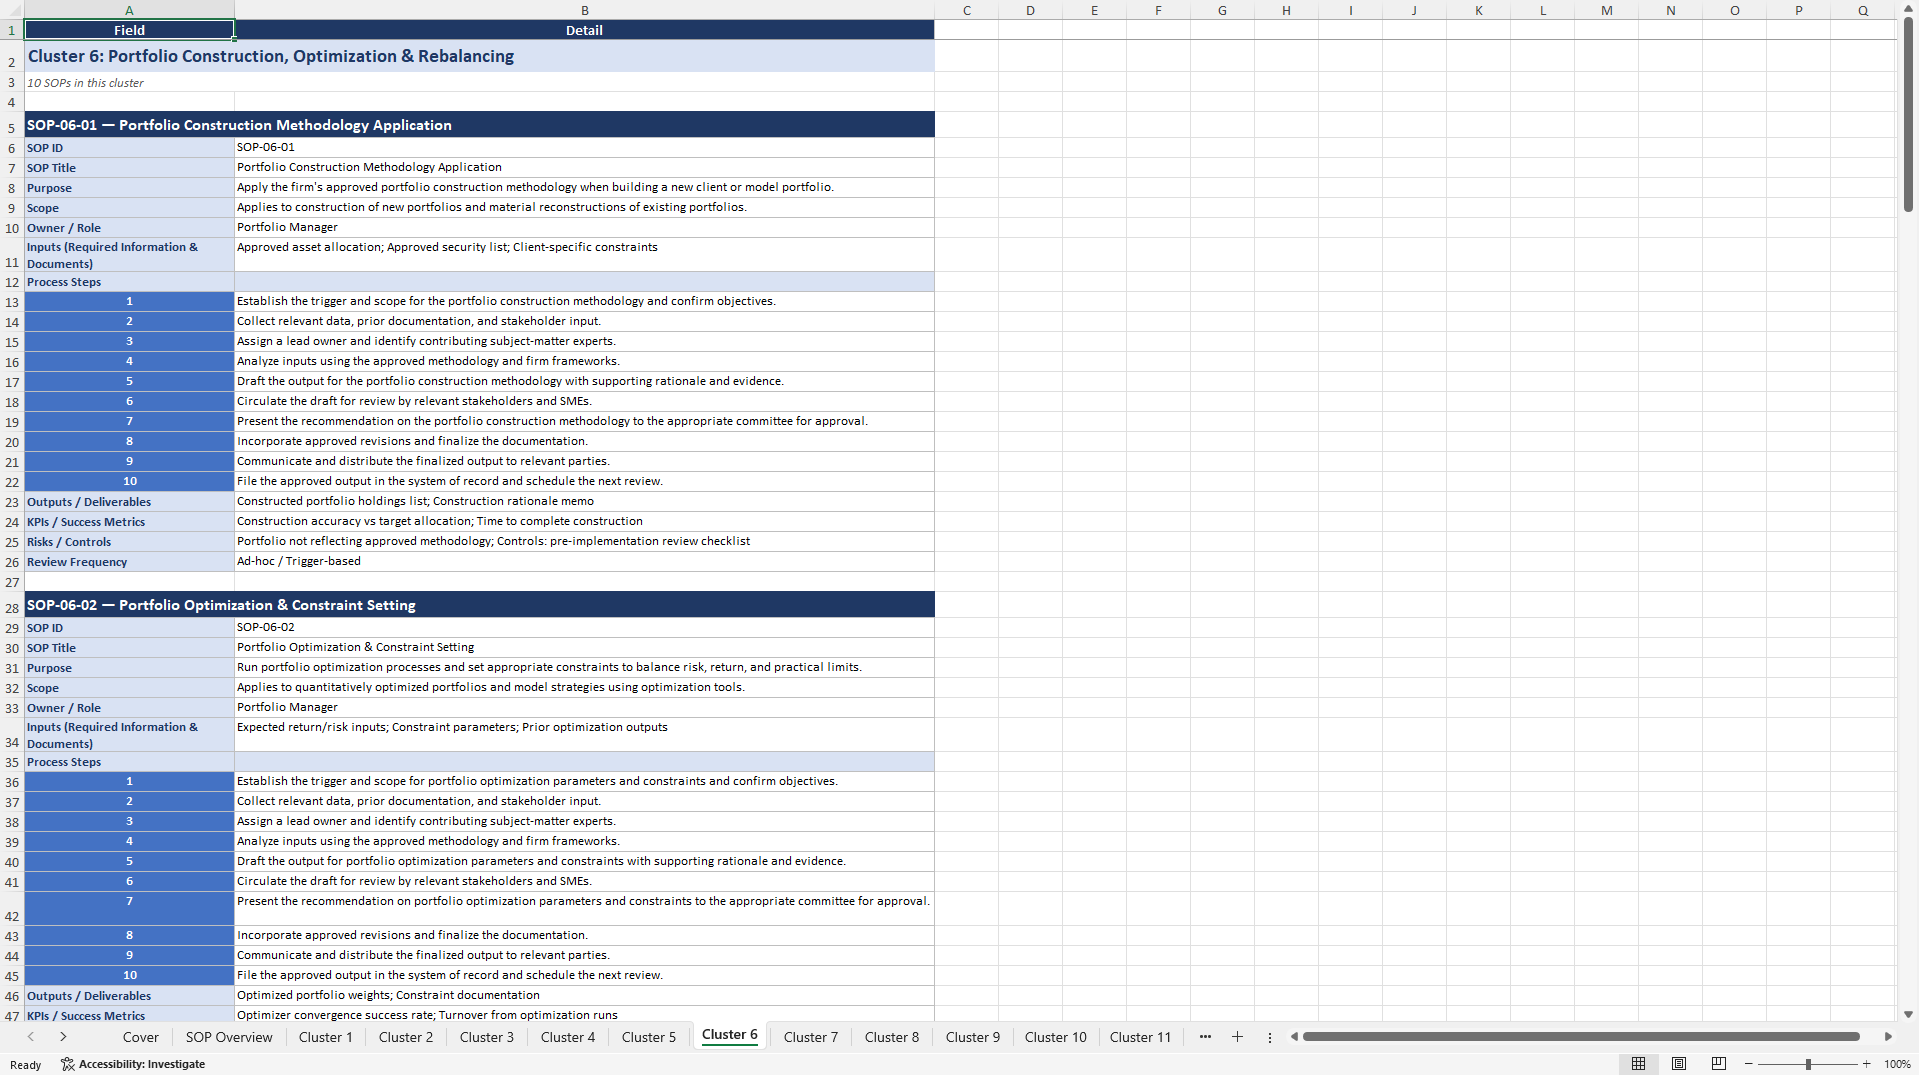1919x1075 pixels.
Task: Select 'Optimized portfolio weights' cell
Action: pyautogui.click(x=584, y=995)
